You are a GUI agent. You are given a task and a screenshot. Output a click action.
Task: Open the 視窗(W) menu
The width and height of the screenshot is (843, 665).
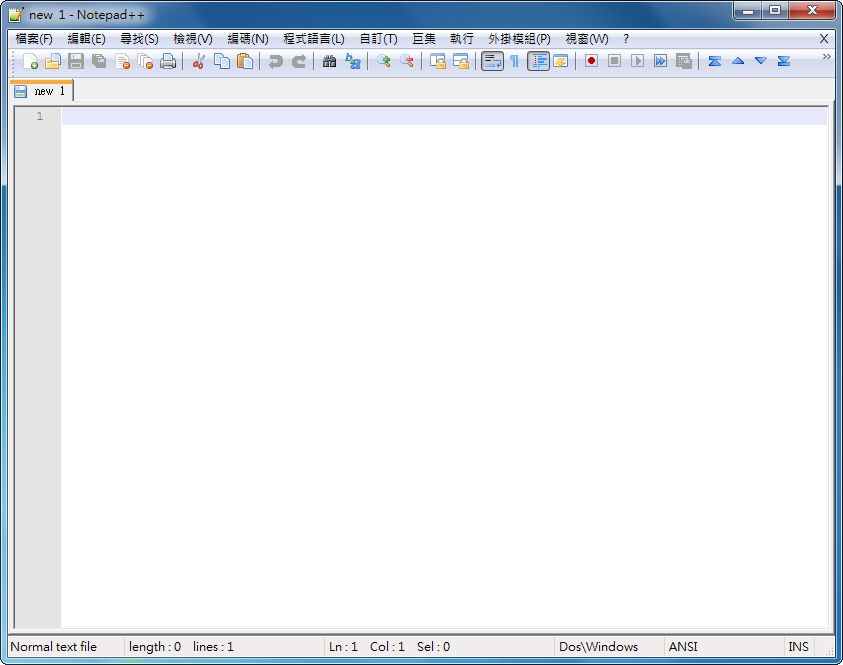[x=587, y=39]
